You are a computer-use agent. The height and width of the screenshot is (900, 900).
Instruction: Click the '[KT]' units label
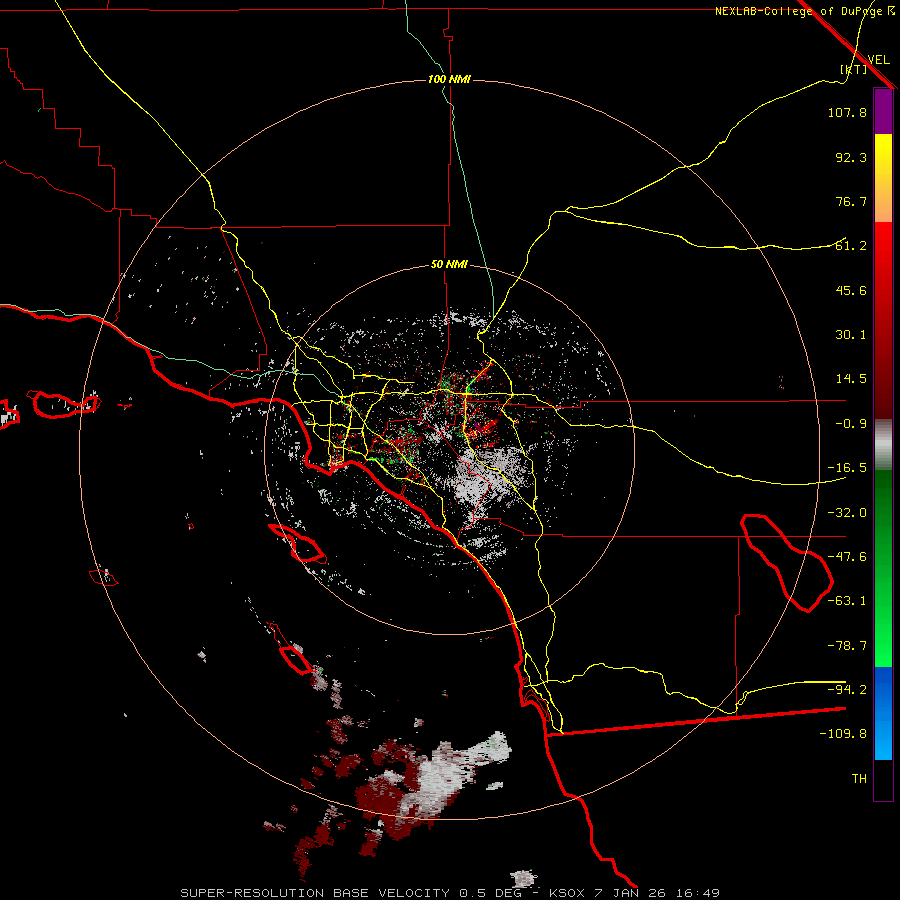click(854, 70)
